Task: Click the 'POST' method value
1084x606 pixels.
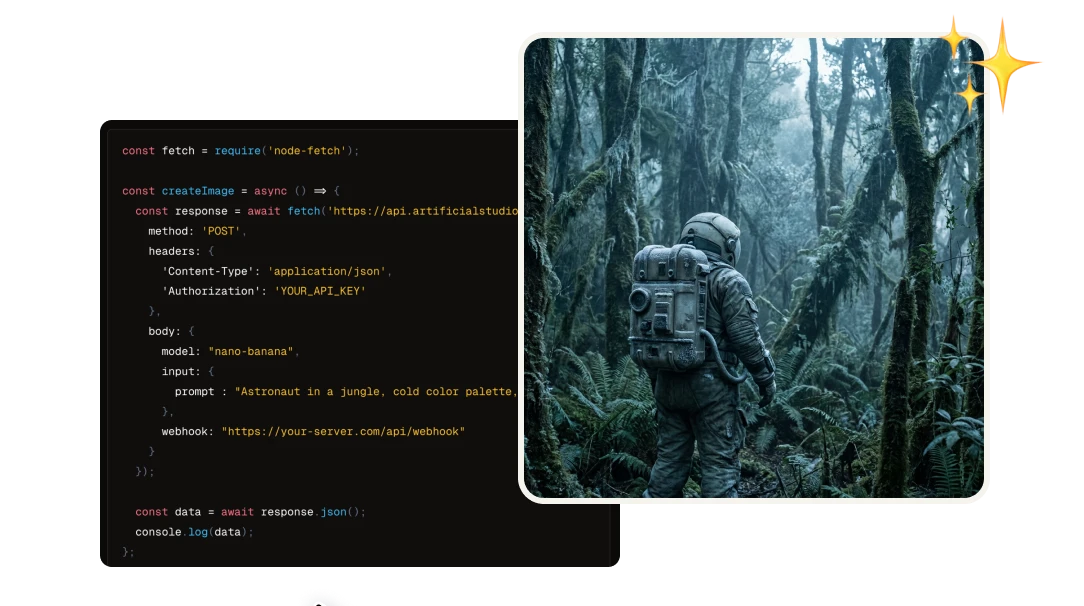Action: click(x=221, y=231)
